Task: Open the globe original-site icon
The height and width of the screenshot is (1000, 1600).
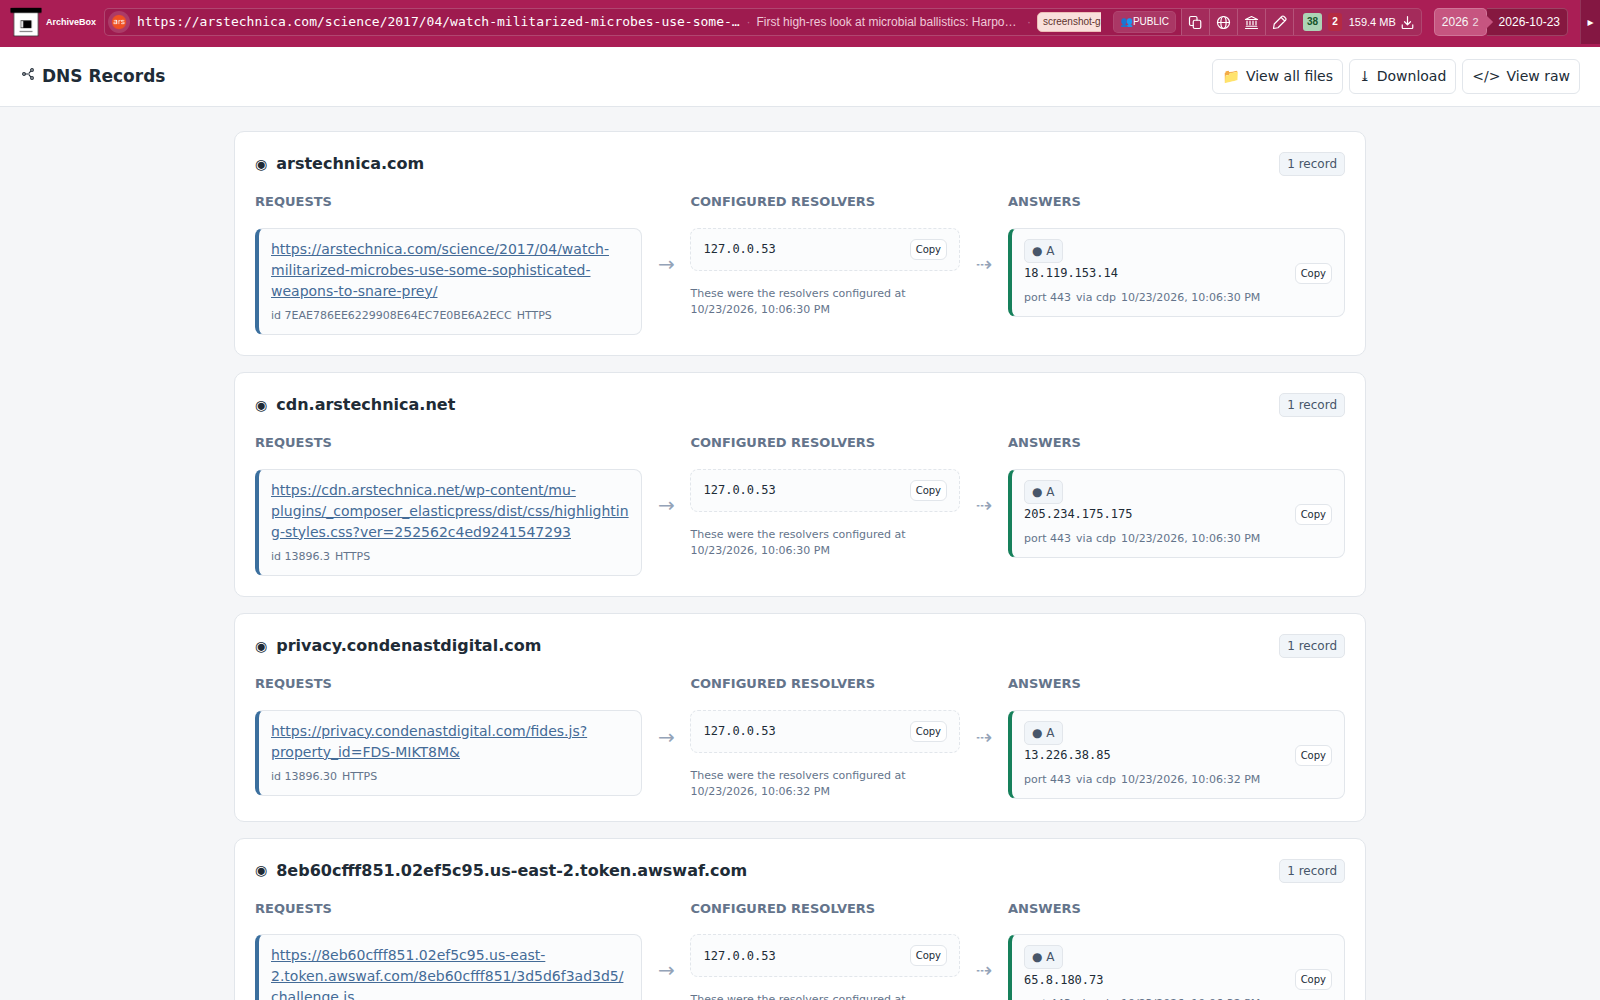Action: click(1223, 22)
